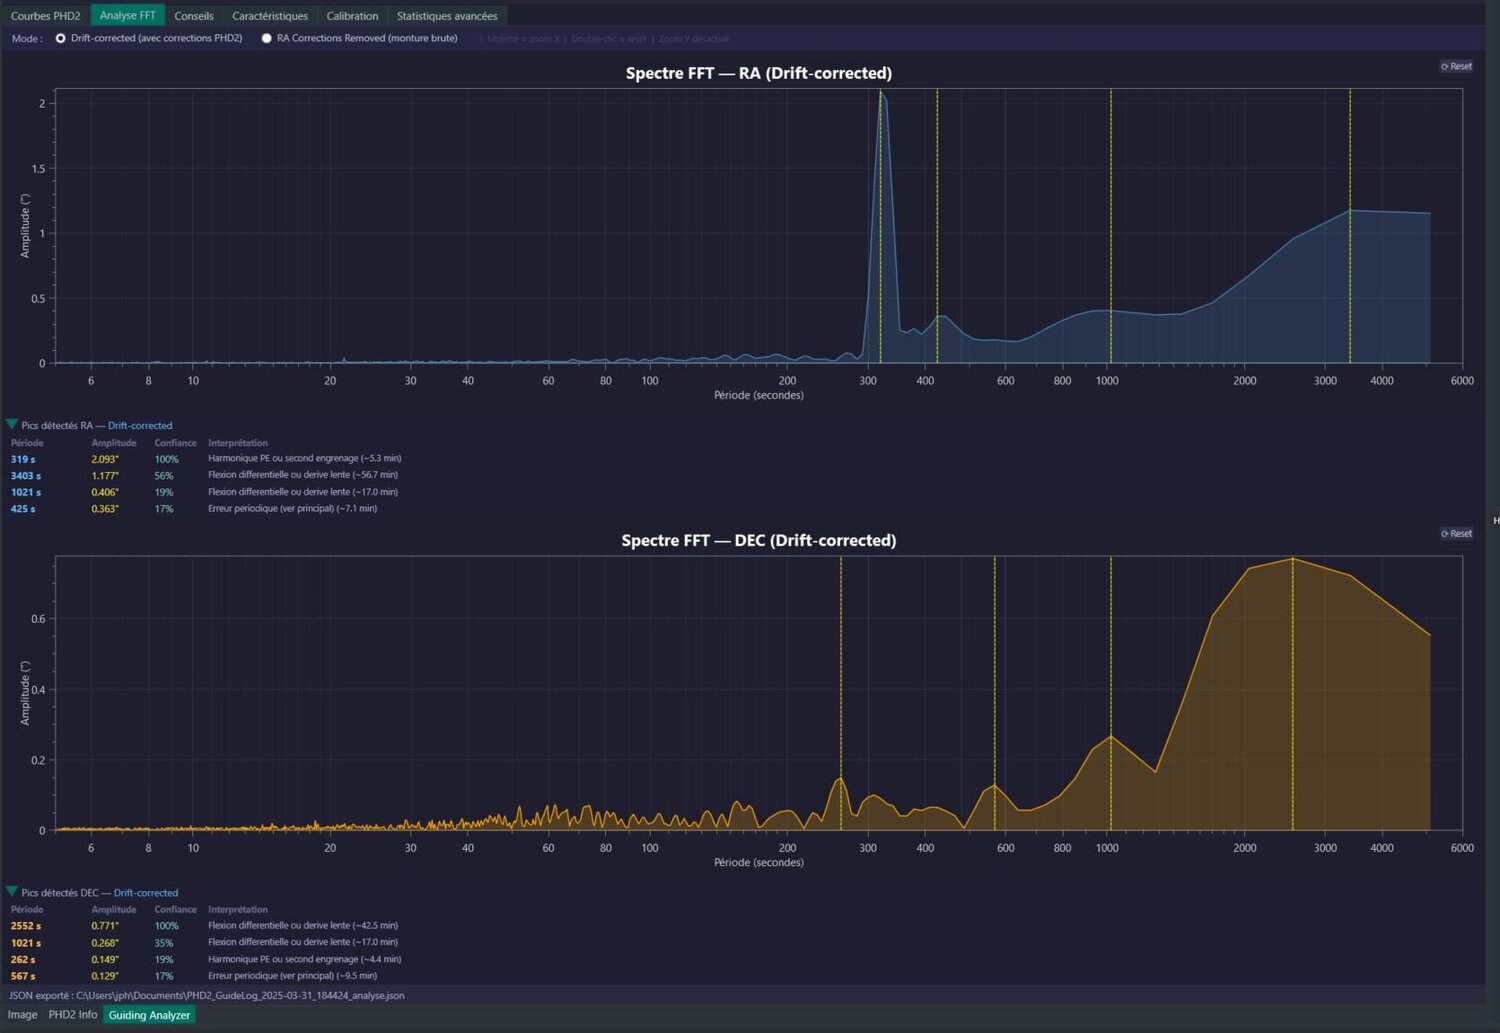
Task: Switch to the Courbes PHD2 tab
Action: point(45,15)
